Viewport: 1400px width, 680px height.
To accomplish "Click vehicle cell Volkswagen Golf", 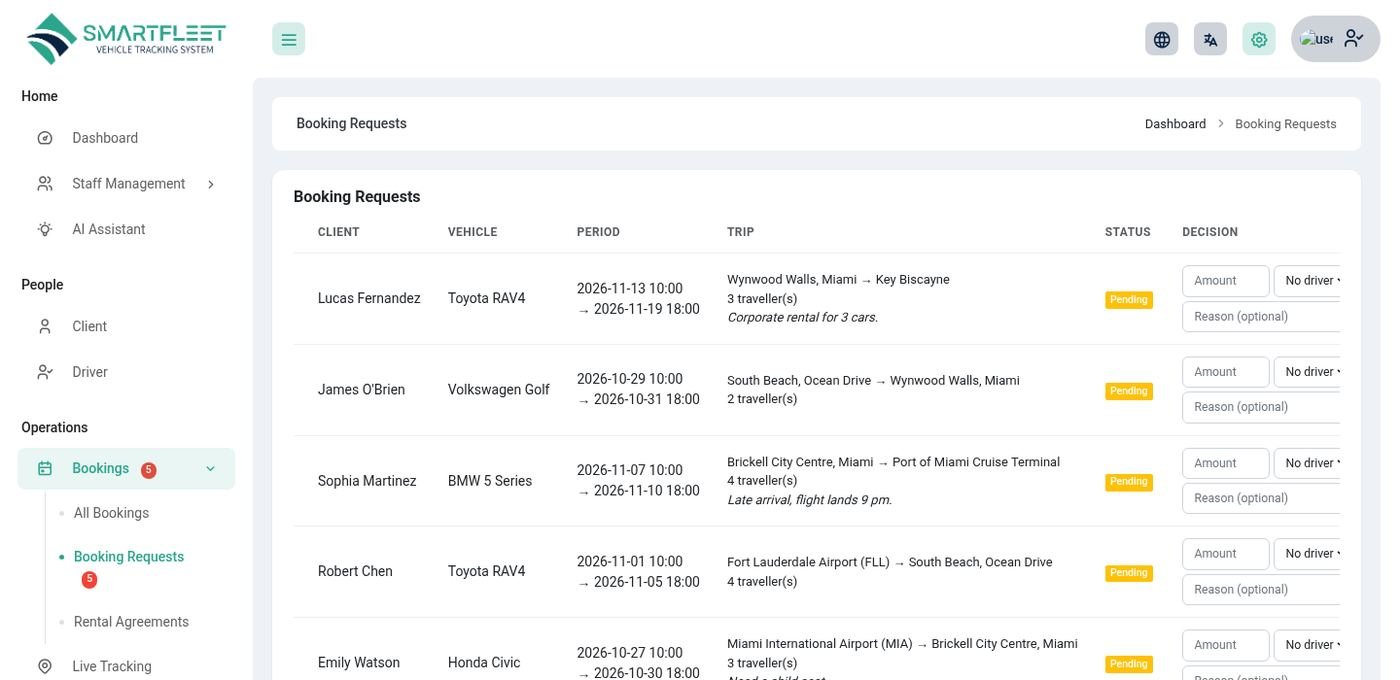I will tap(499, 390).
